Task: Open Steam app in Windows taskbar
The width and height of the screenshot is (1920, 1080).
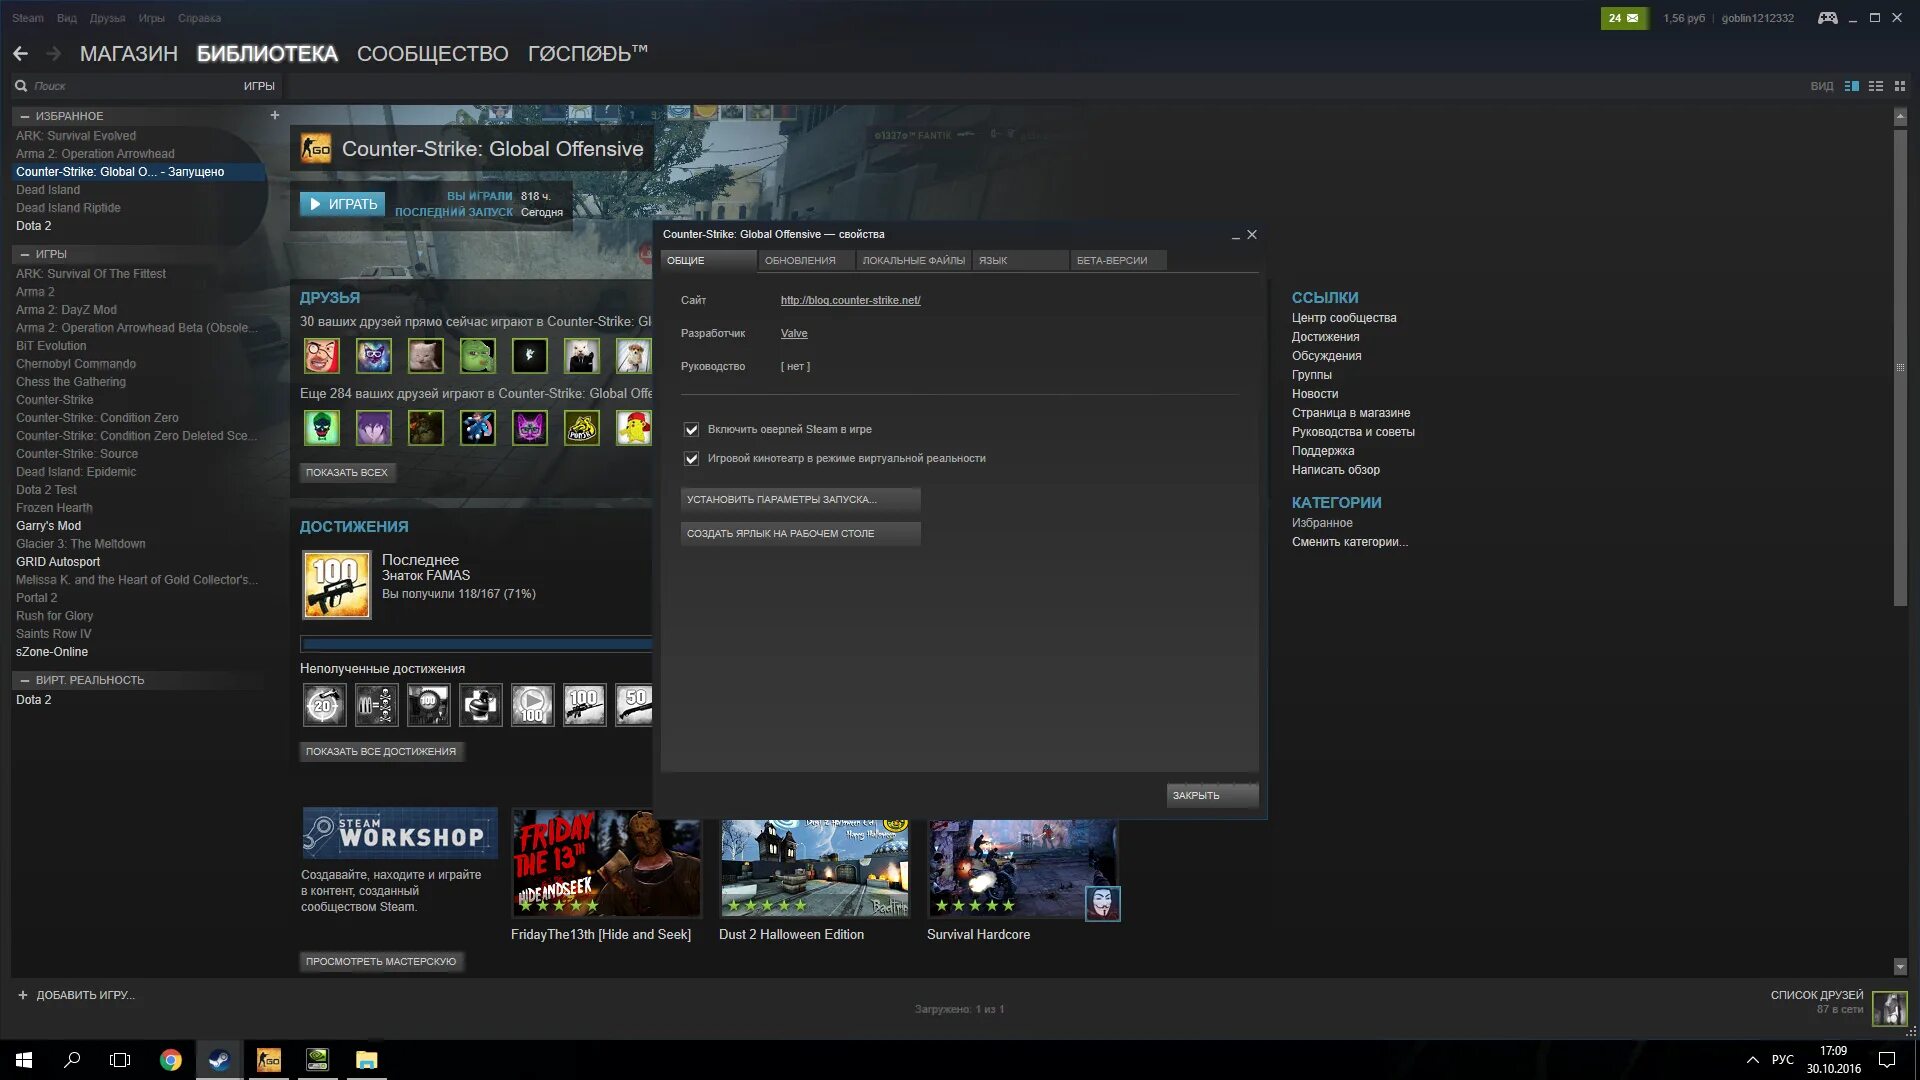Action: click(219, 1060)
